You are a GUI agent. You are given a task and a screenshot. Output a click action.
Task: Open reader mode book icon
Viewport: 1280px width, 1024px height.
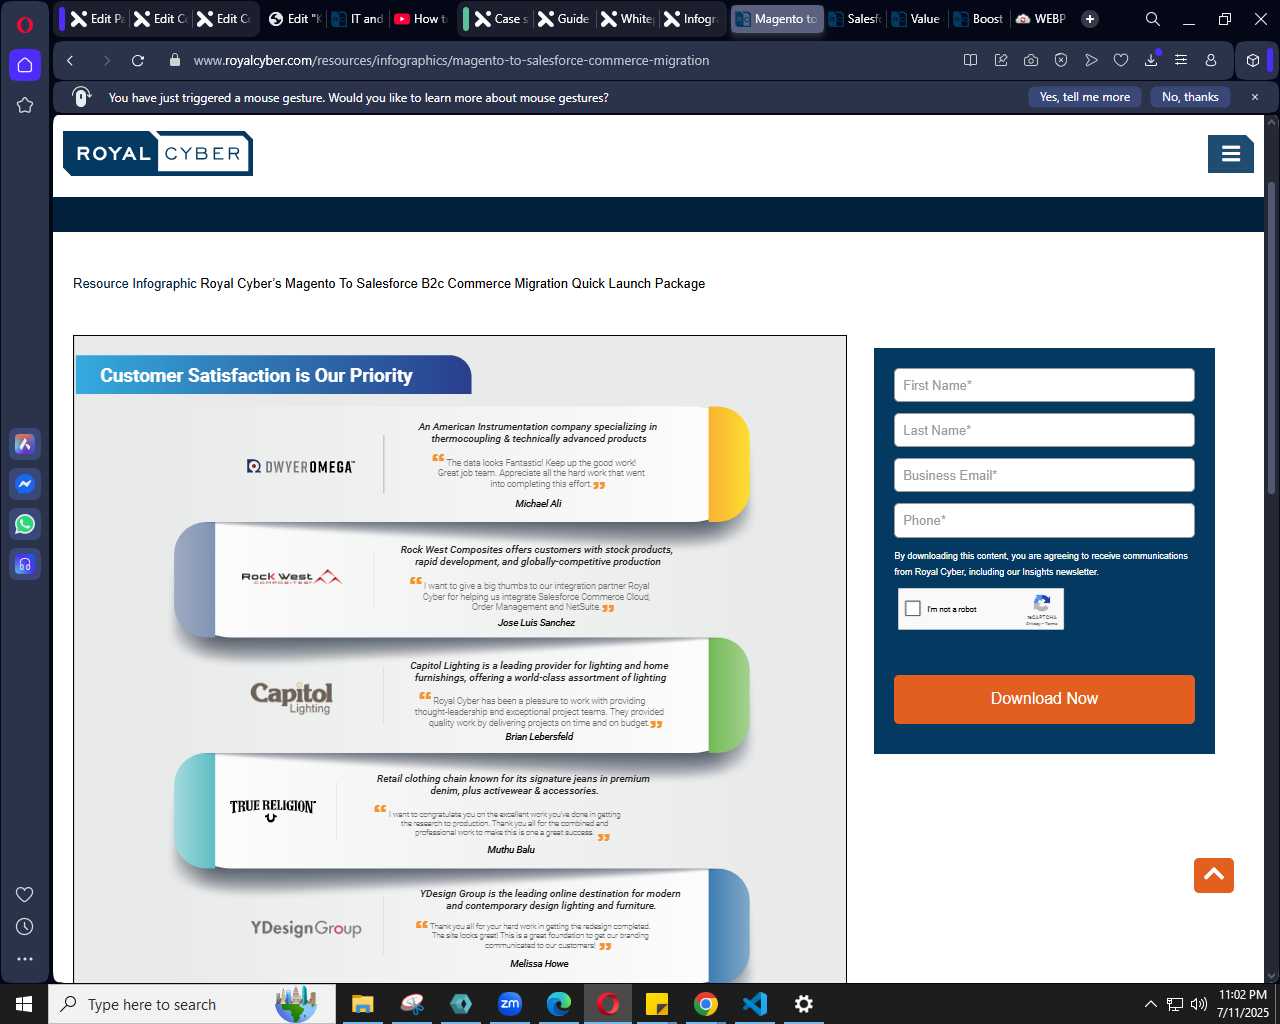point(970,60)
